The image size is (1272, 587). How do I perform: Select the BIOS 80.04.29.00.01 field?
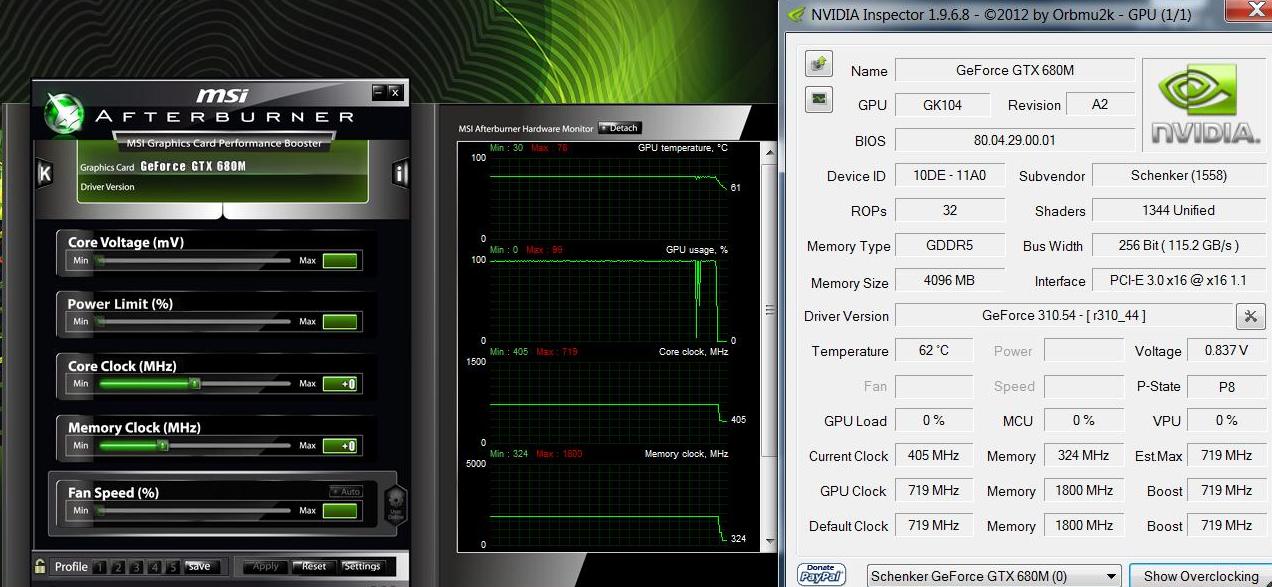[x=1015, y=141]
